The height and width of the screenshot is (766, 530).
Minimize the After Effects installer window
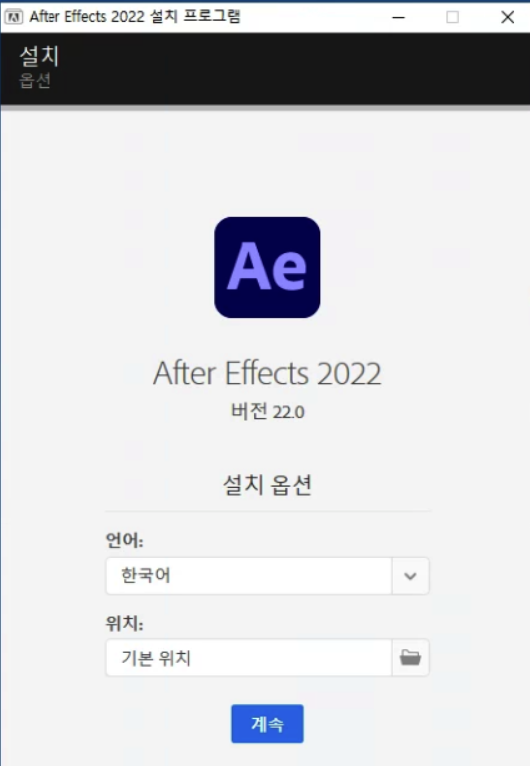pos(399,17)
